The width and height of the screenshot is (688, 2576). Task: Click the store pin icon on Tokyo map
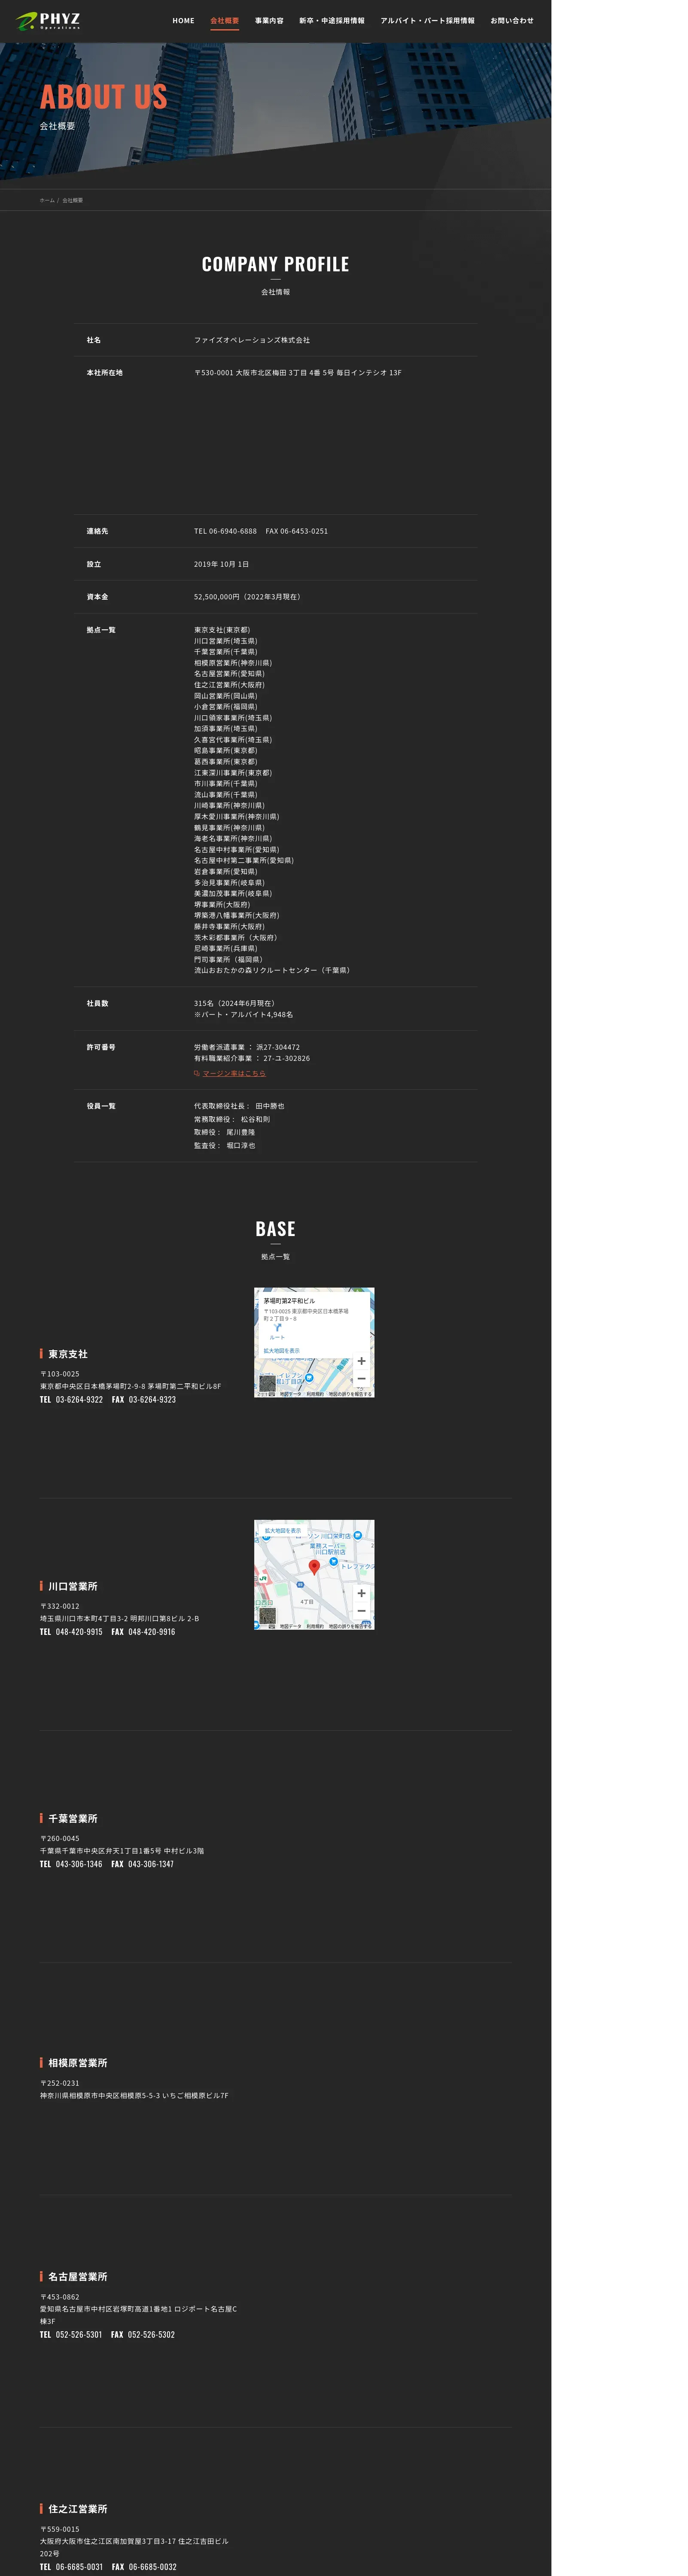pyautogui.click(x=309, y=1378)
